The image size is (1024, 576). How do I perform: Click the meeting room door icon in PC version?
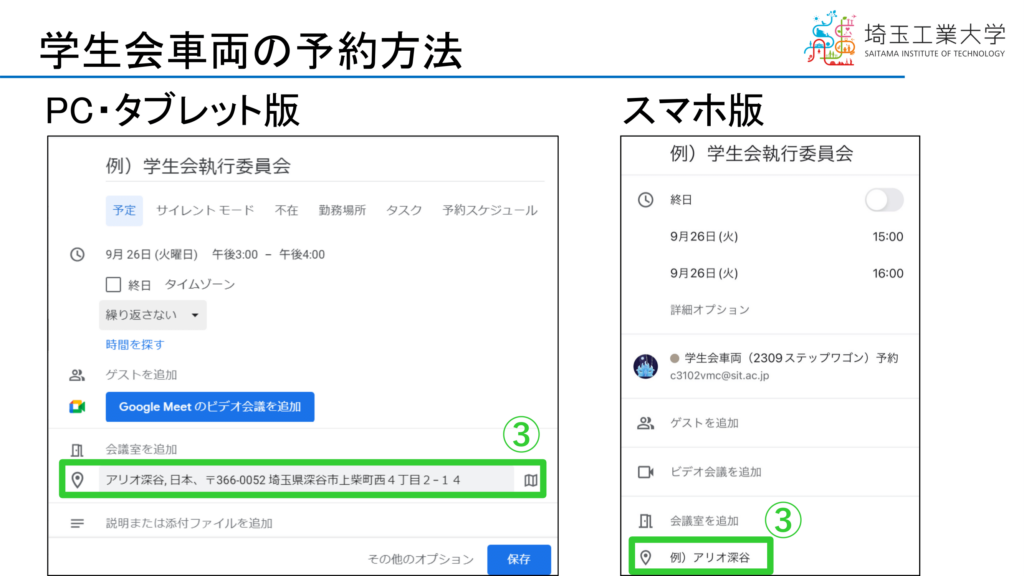(x=77, y=450)
